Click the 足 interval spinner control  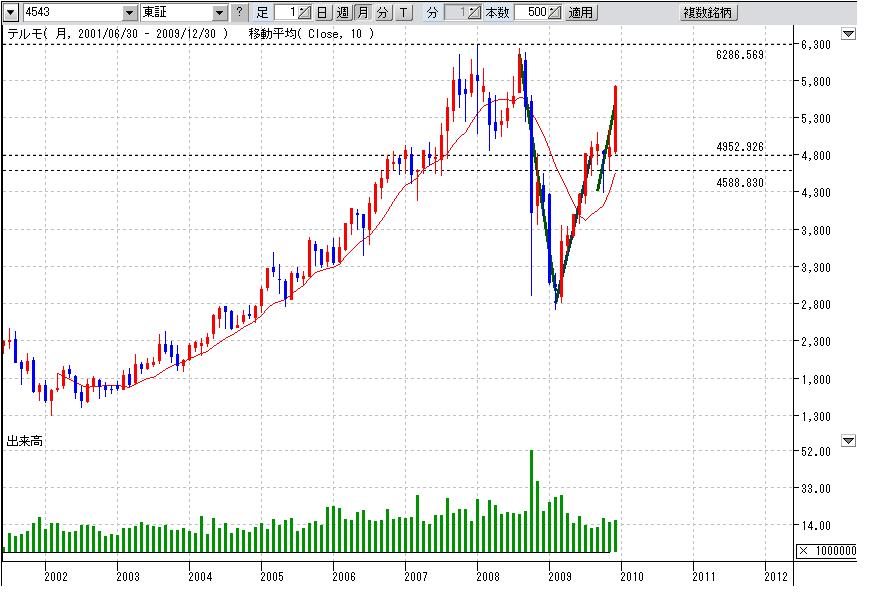[x=307, y=13]
